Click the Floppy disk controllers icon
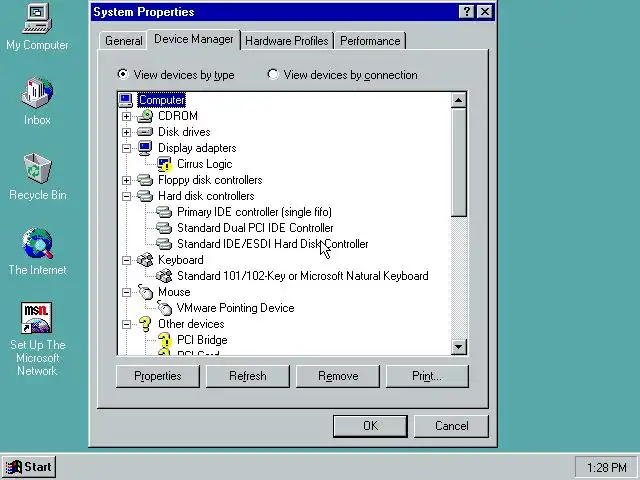This screenshot has height=480, width=640. (x=145, y=180)
